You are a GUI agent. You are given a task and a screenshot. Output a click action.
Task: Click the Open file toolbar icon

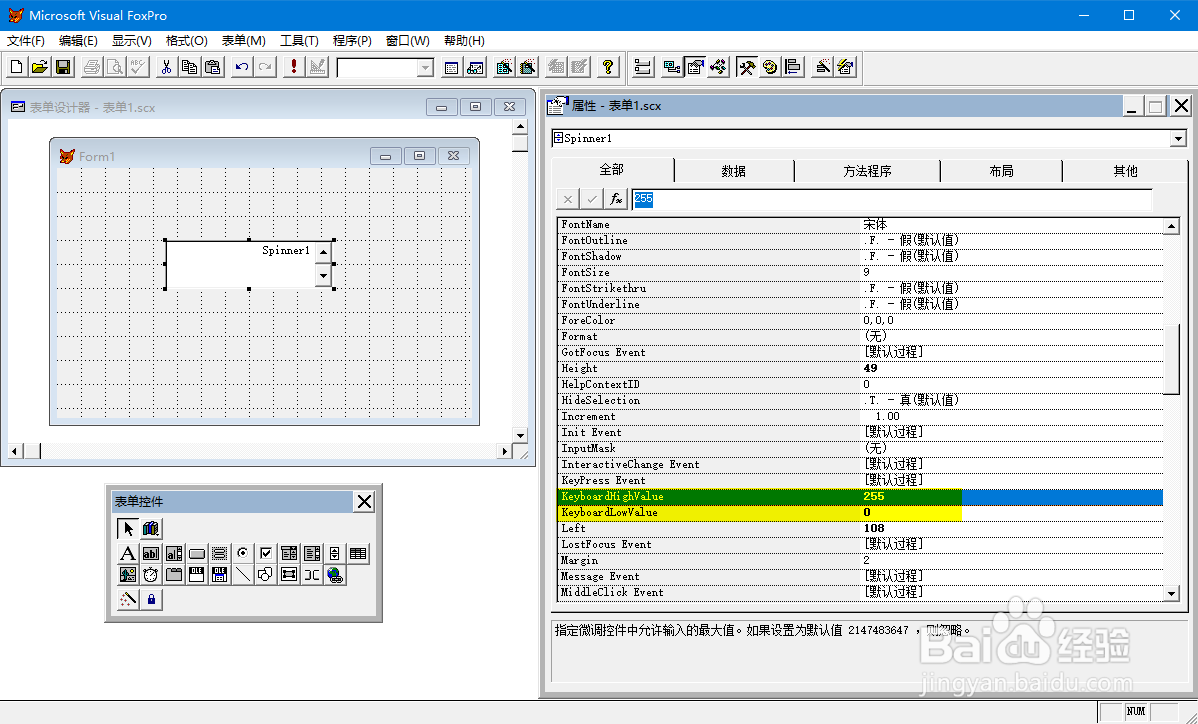click(x=40, y=67)
